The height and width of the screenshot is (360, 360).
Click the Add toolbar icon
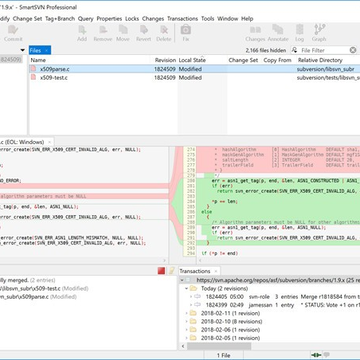pos(82,30)
